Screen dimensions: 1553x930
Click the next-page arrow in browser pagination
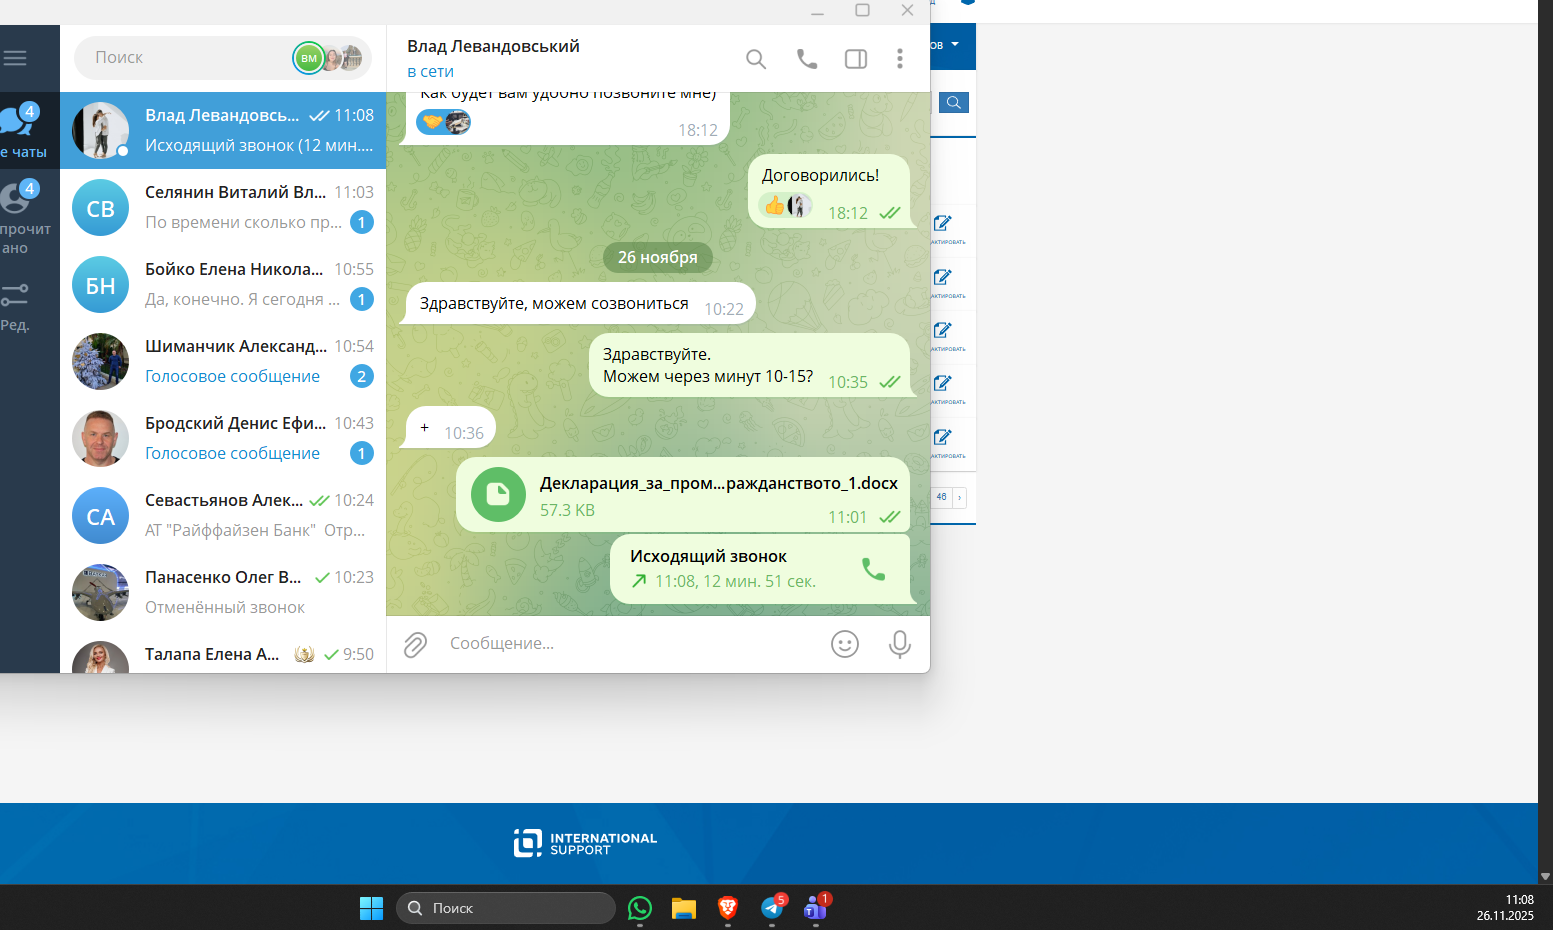[960, 497]
